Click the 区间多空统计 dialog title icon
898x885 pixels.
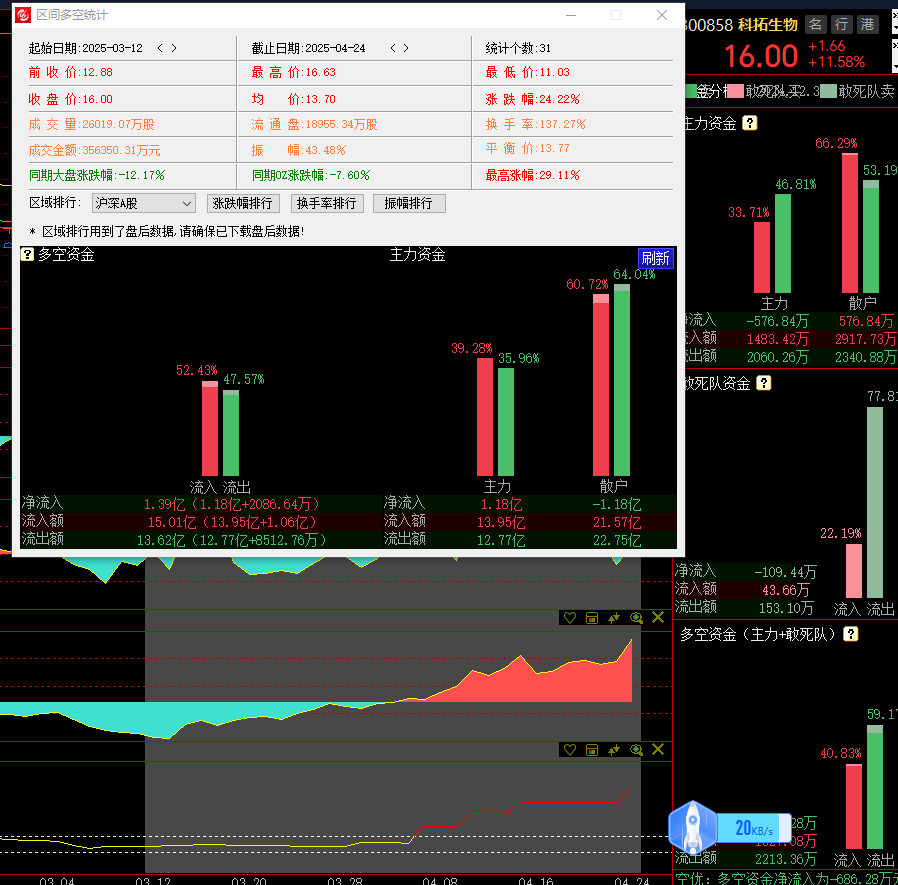pyautogui.click(x=23, y=15)
